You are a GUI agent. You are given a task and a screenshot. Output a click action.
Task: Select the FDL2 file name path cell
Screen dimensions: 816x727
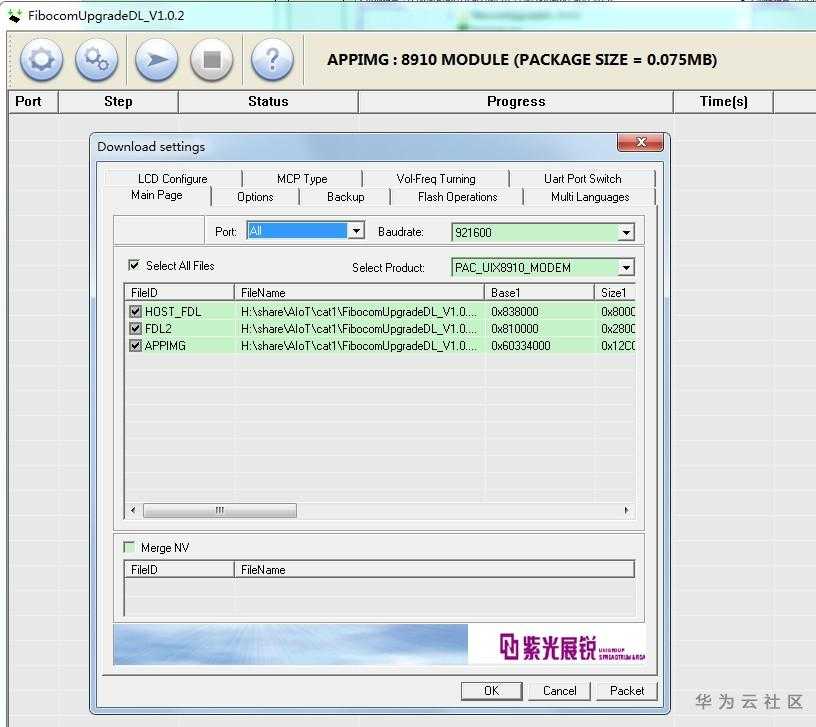tap(359, 328)
